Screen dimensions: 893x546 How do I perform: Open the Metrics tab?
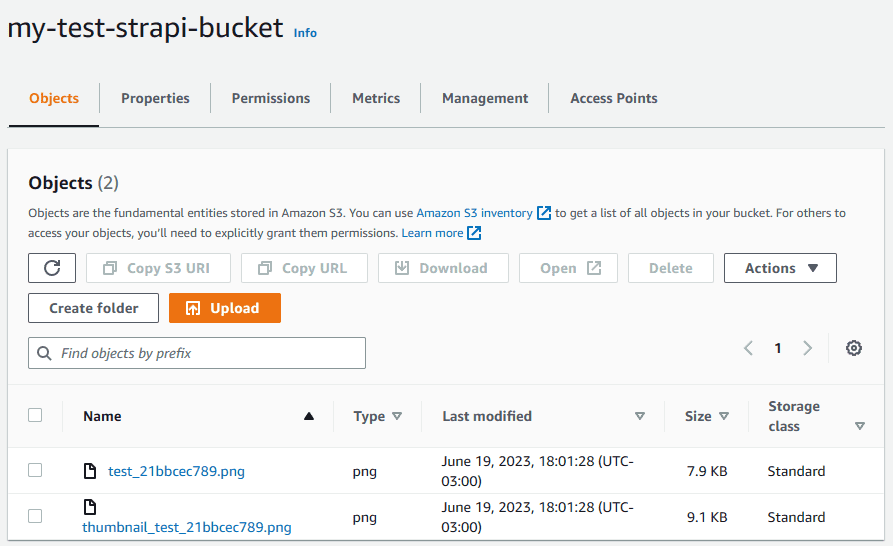[x=376, y=98]
